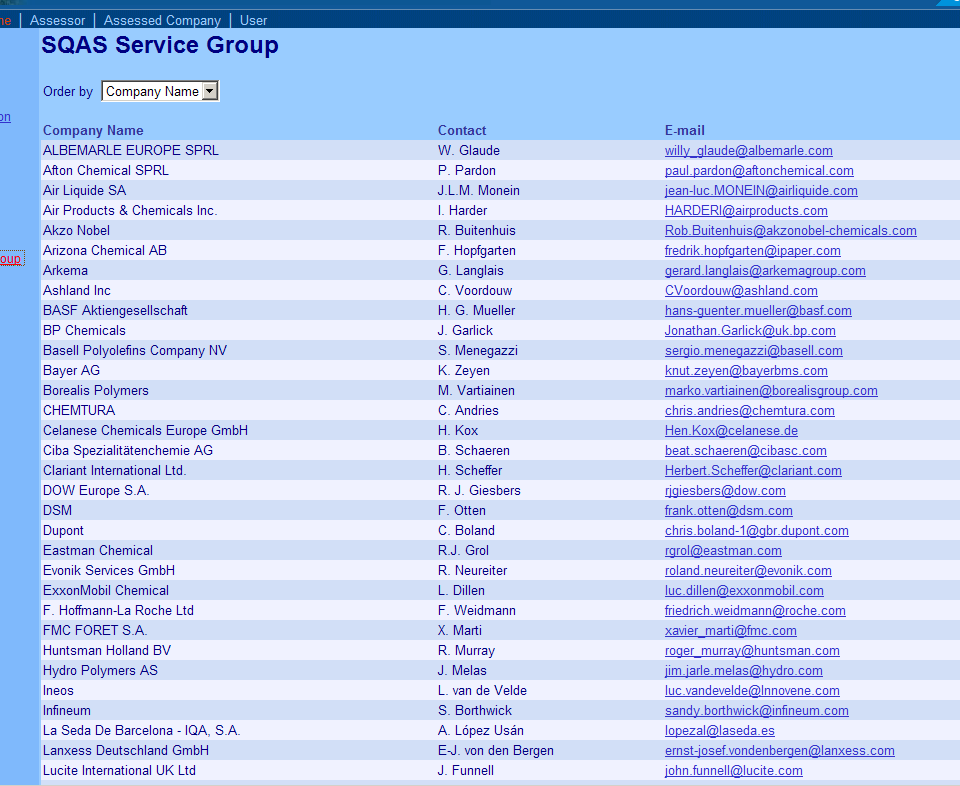Select Bayer AG company name

click(71, 370)
